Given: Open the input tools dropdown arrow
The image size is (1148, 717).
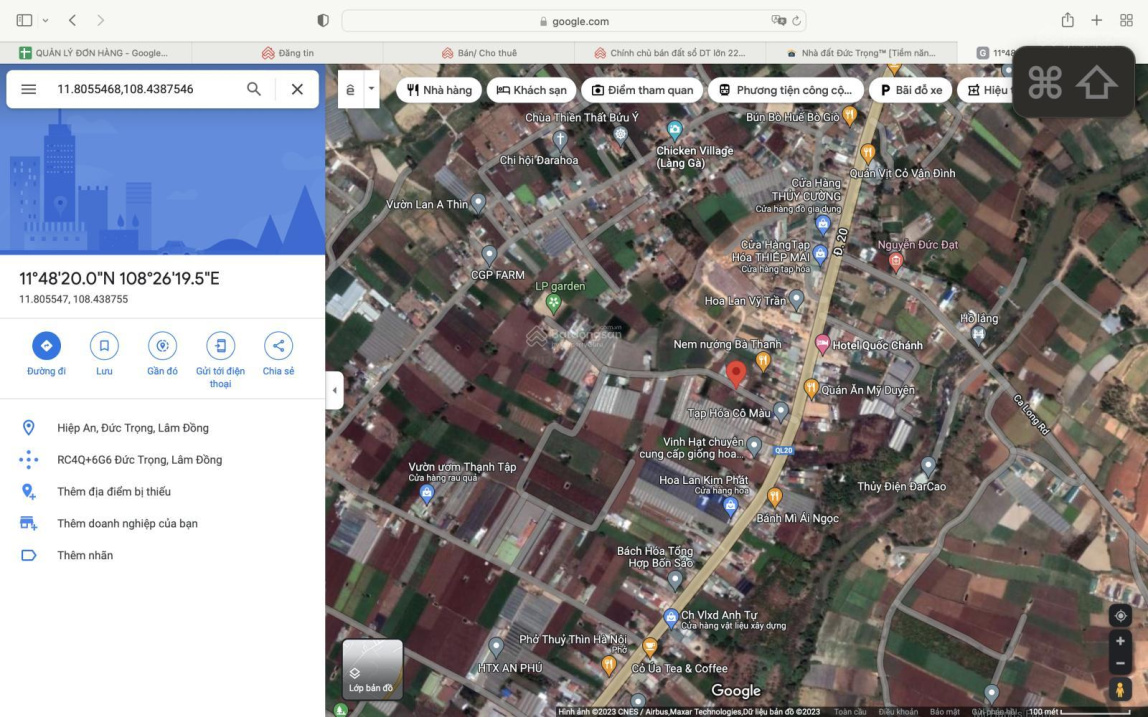Looking at the screenshot, I should pyautogui.click(x=372, y=88).
